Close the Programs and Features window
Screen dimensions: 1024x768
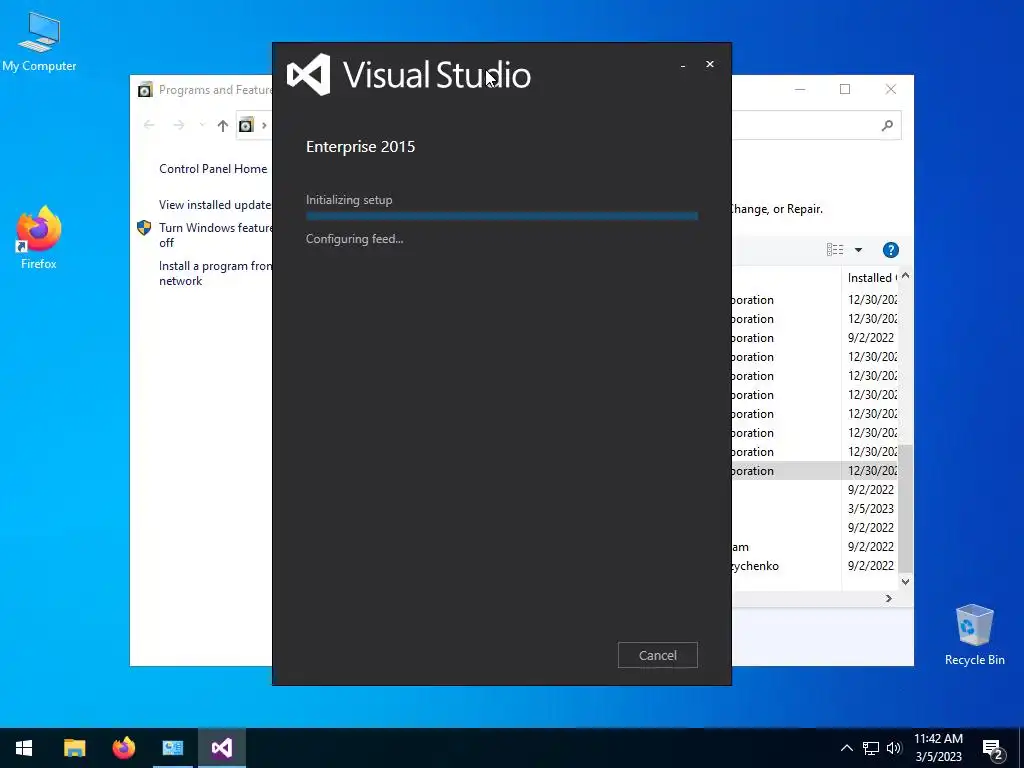891,89
